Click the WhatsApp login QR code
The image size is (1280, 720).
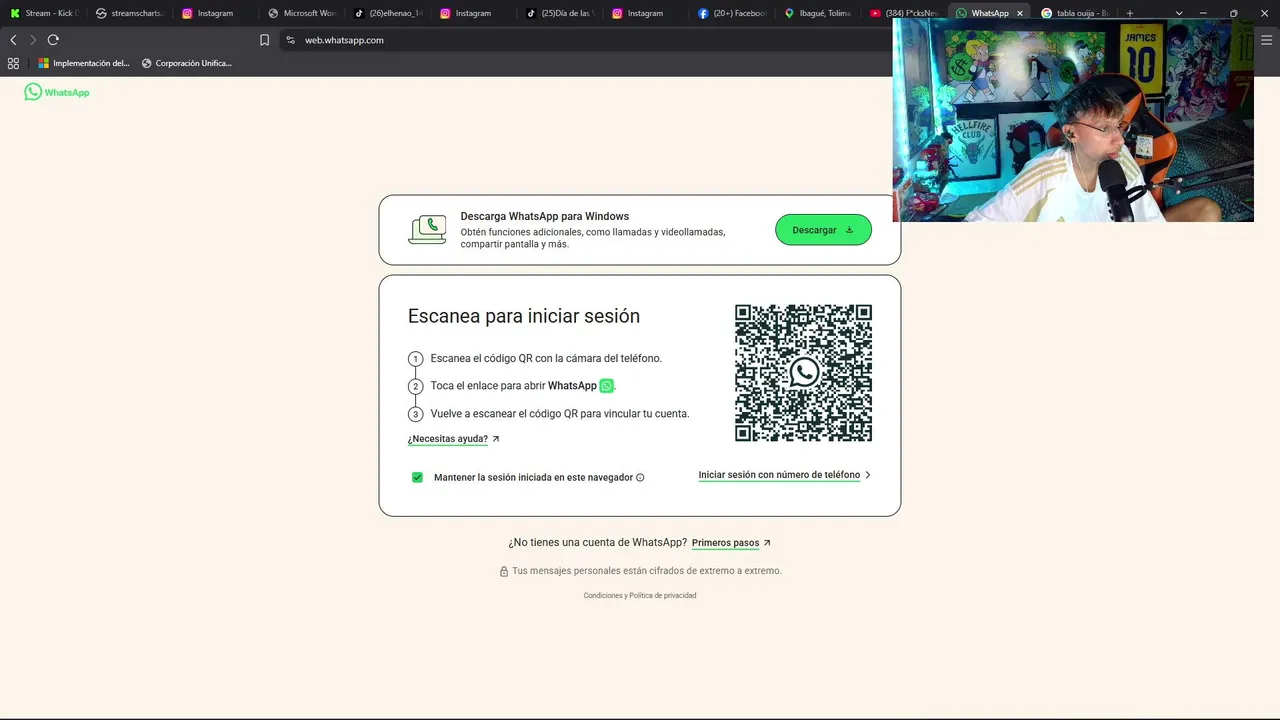point(803,373)
